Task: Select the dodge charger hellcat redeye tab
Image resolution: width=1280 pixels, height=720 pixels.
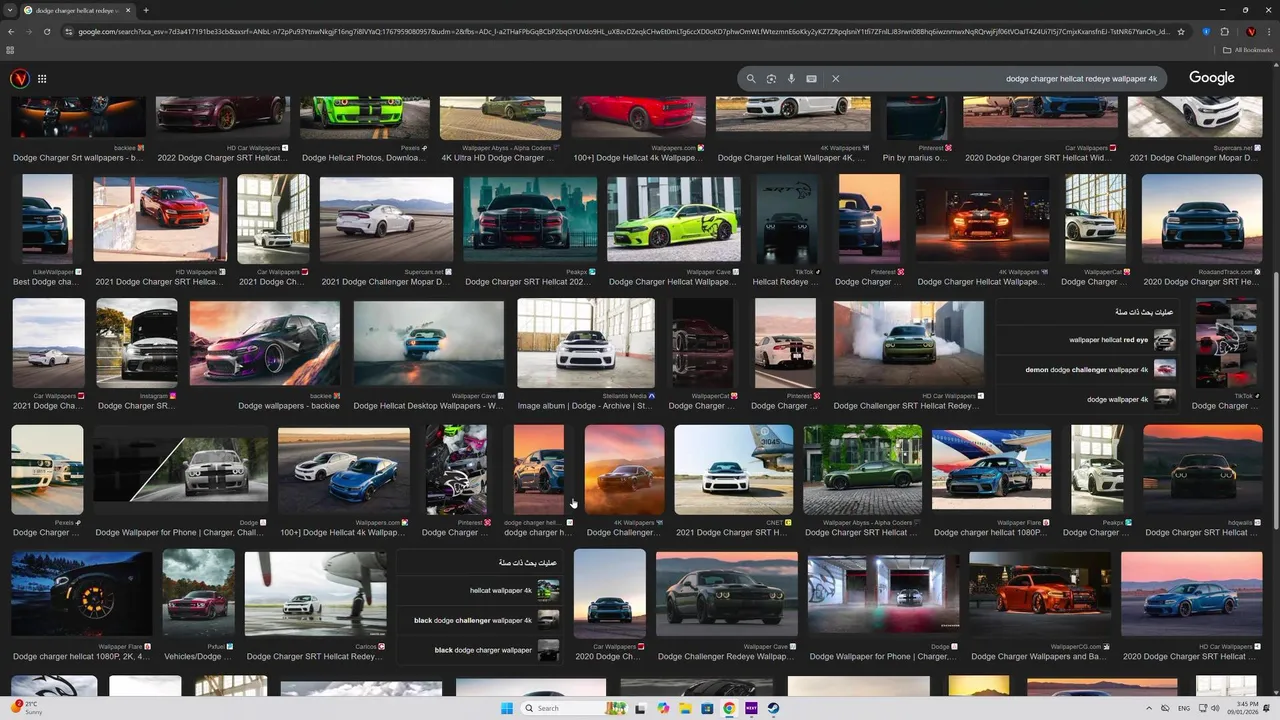Action: [77, 10]
